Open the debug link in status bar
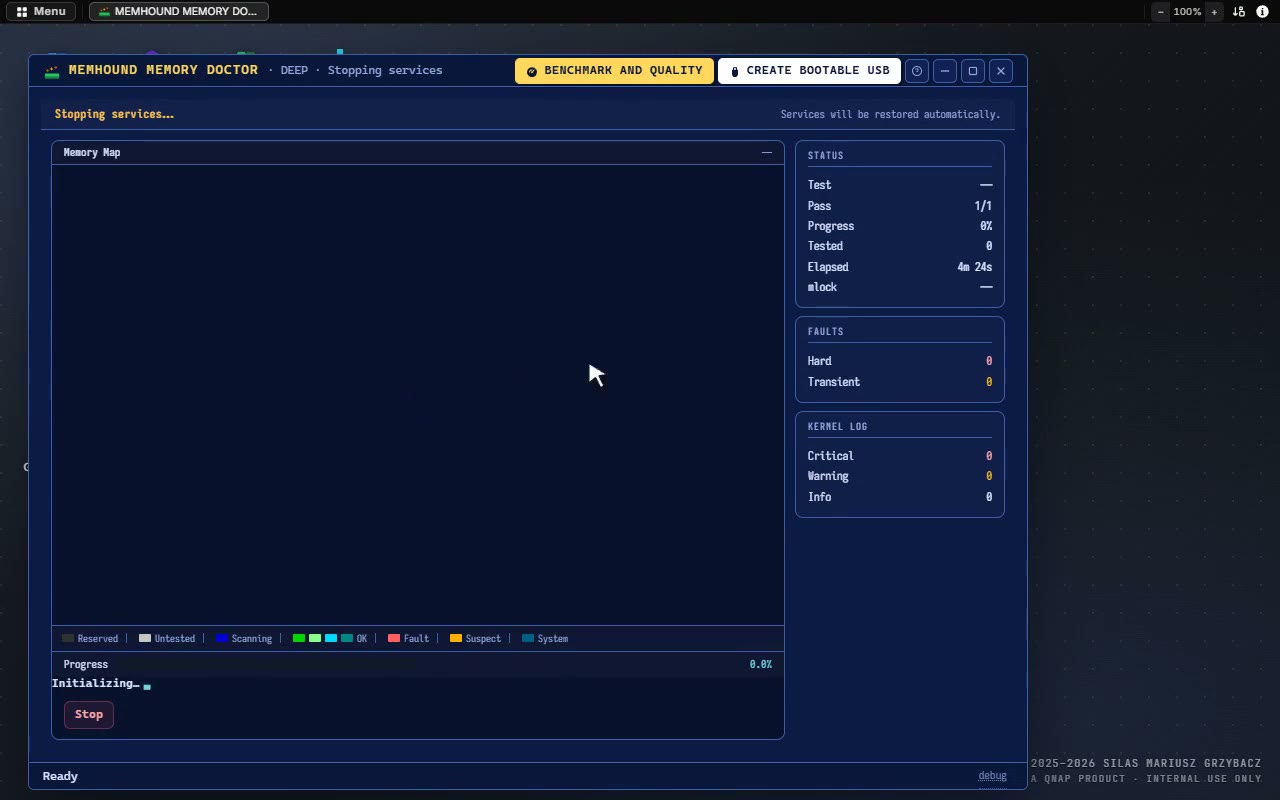 pyautogui.click(x=992, y=776)
